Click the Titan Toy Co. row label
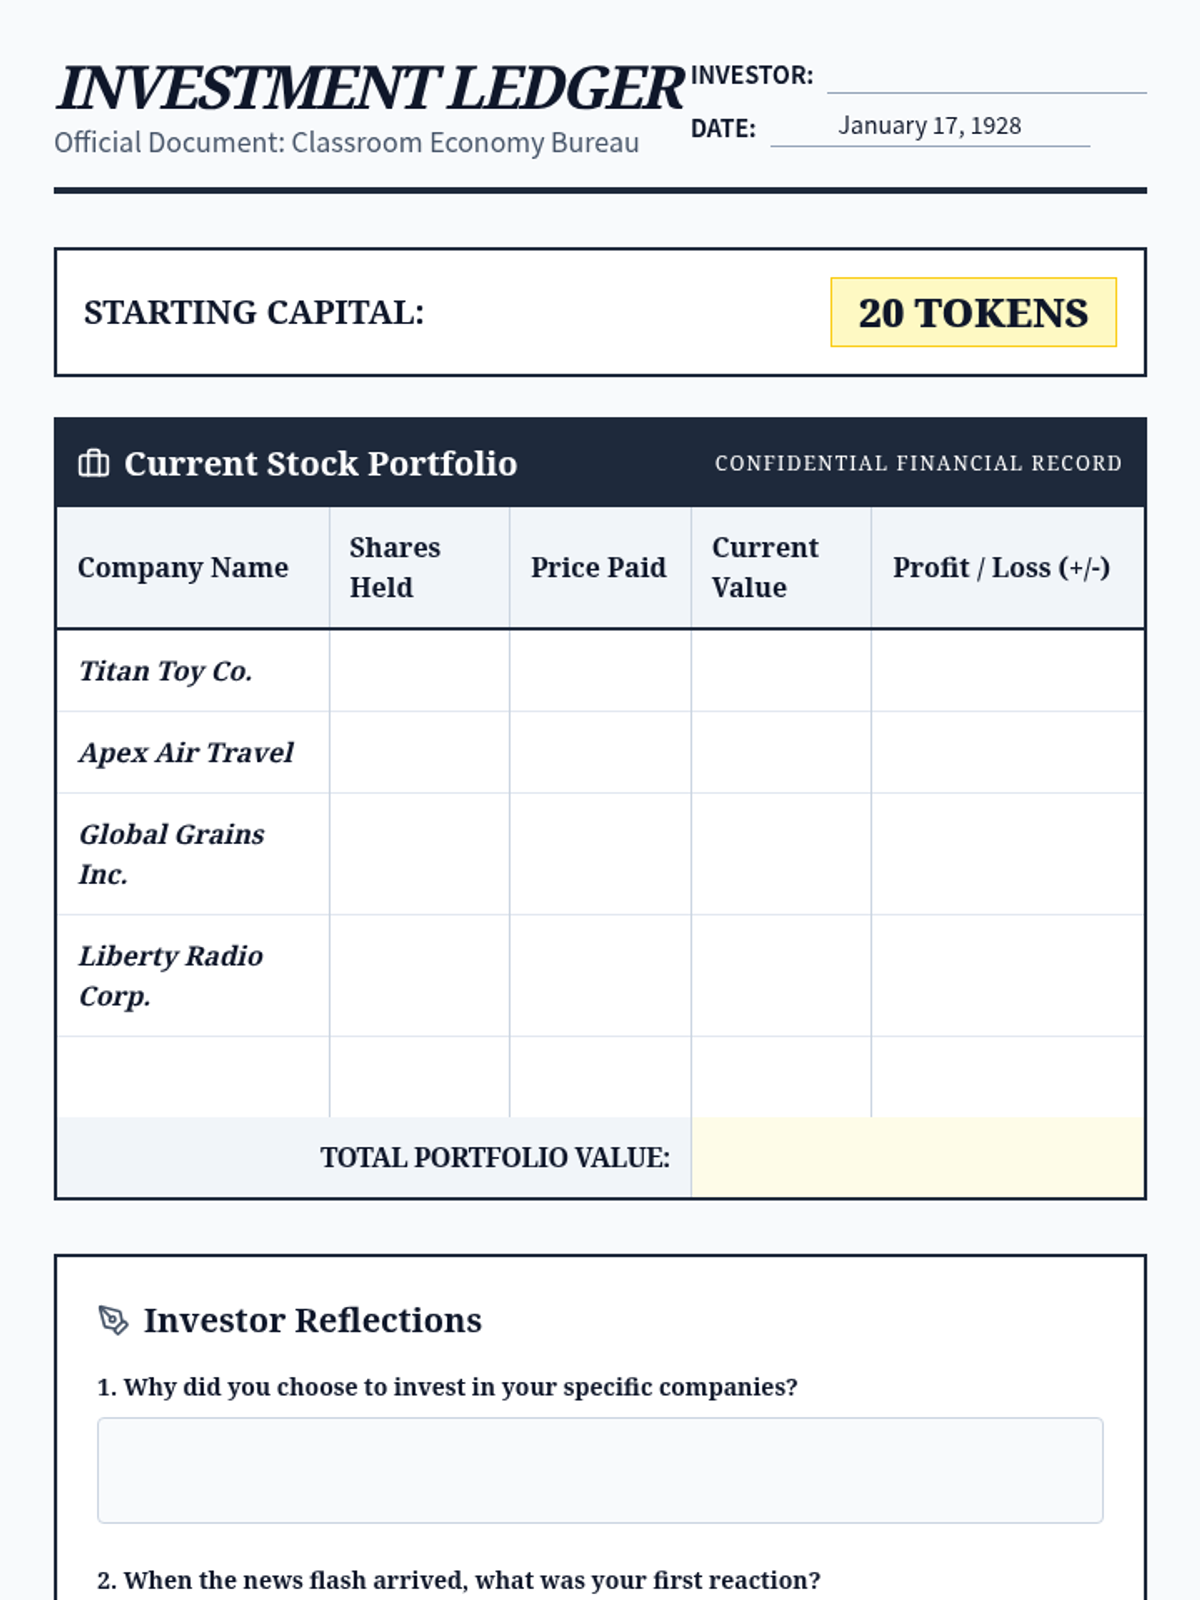The height and width of the screenshot is (1600, 1200). 166,671
